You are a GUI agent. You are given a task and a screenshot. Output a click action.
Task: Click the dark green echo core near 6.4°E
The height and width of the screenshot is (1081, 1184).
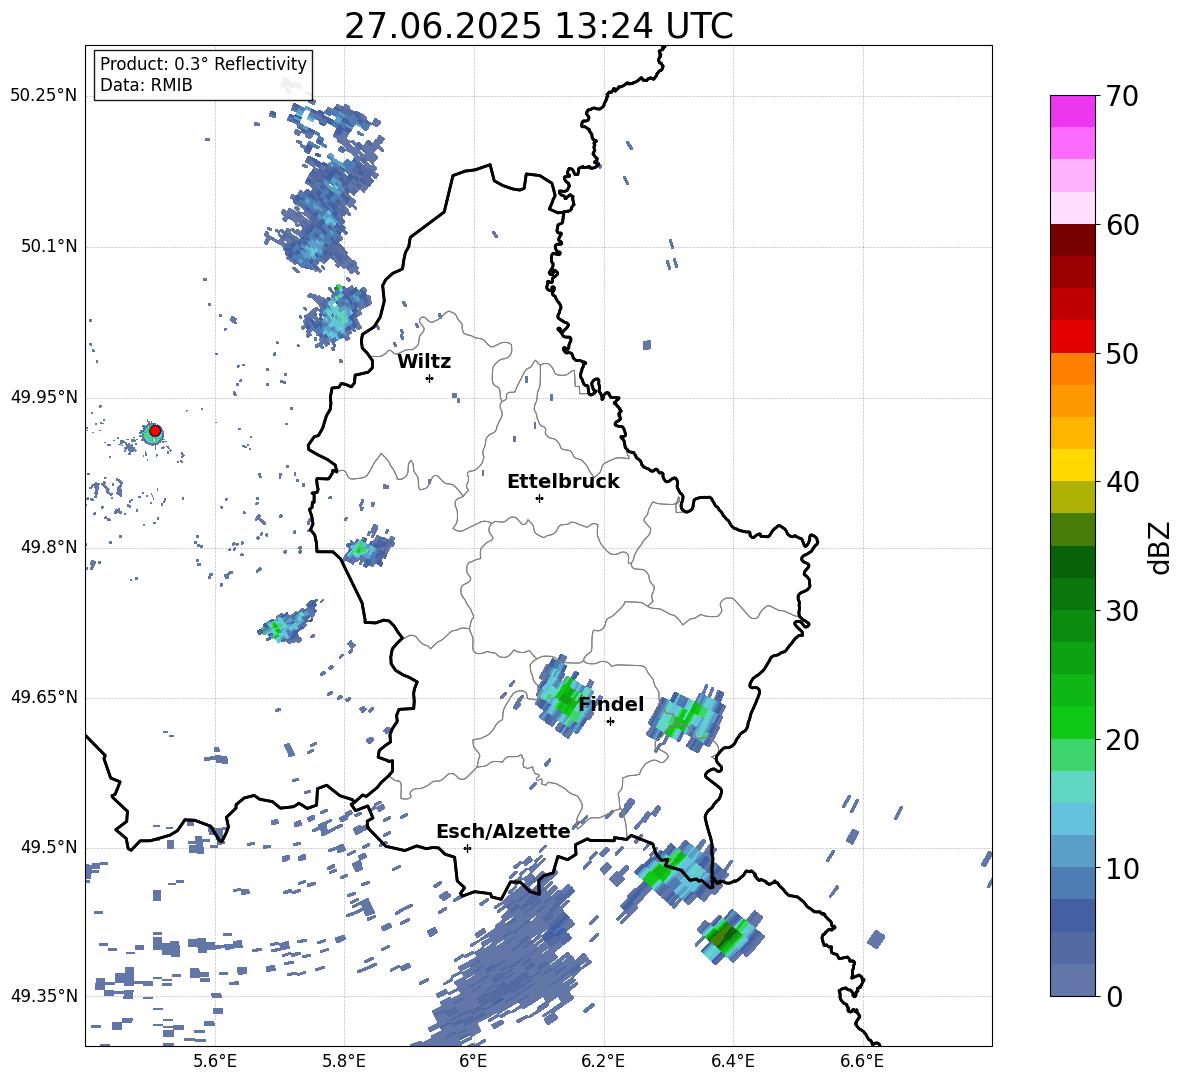[725, 936]
